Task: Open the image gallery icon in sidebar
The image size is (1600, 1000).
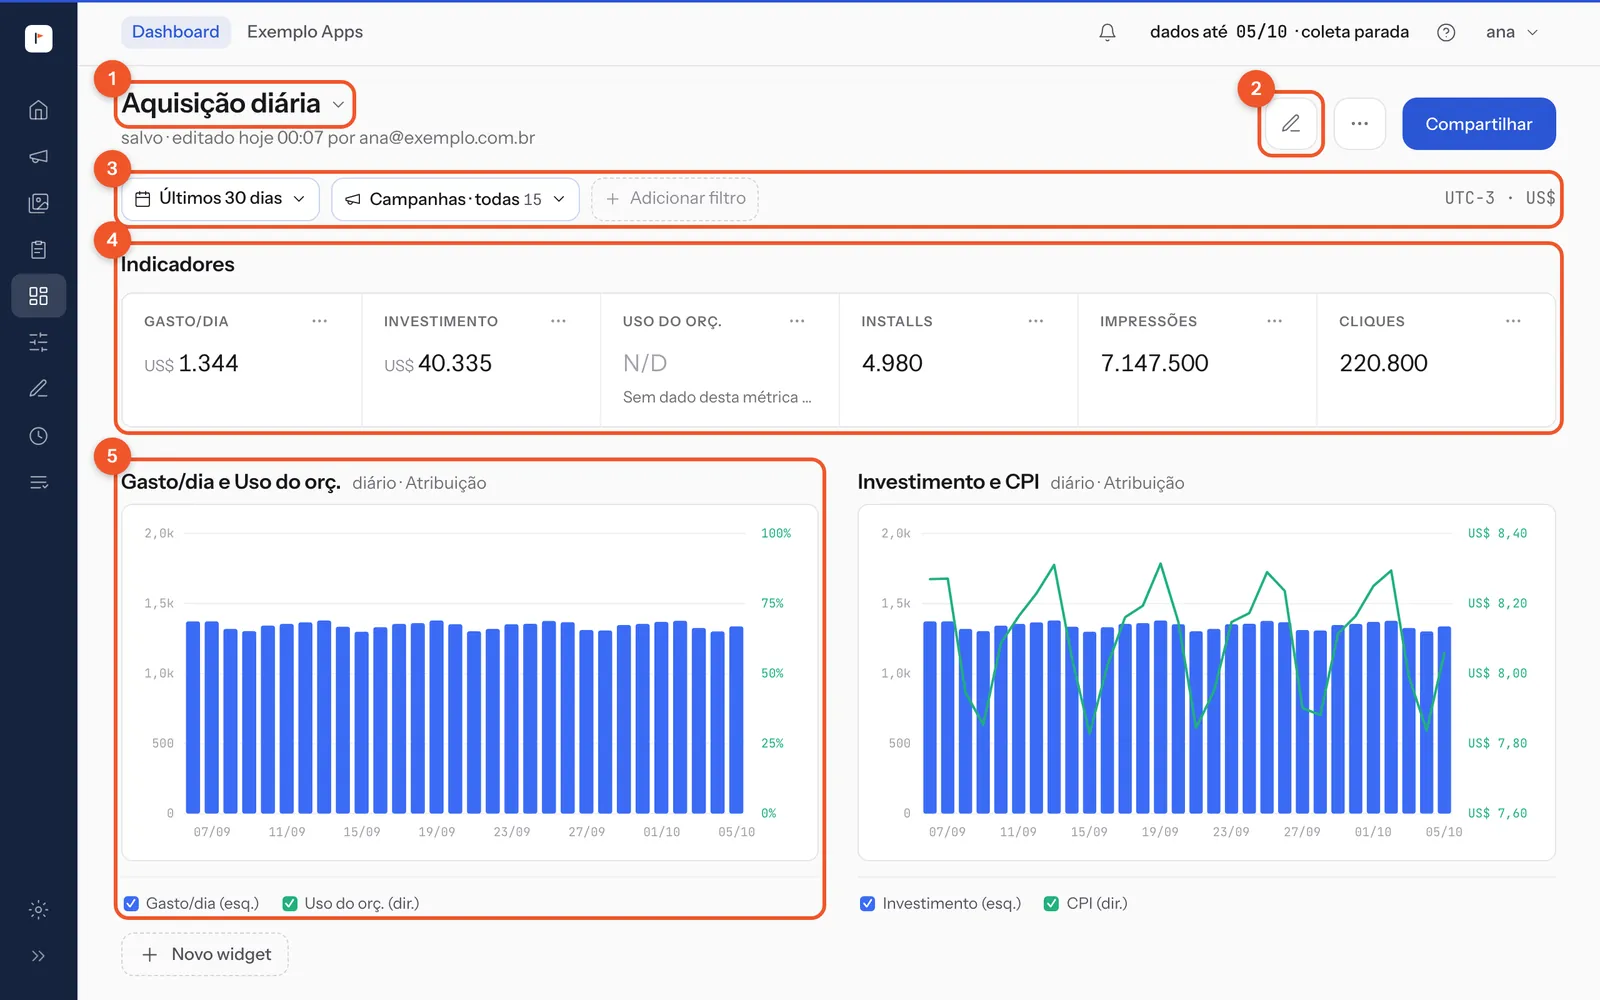Action: [38, 203]
